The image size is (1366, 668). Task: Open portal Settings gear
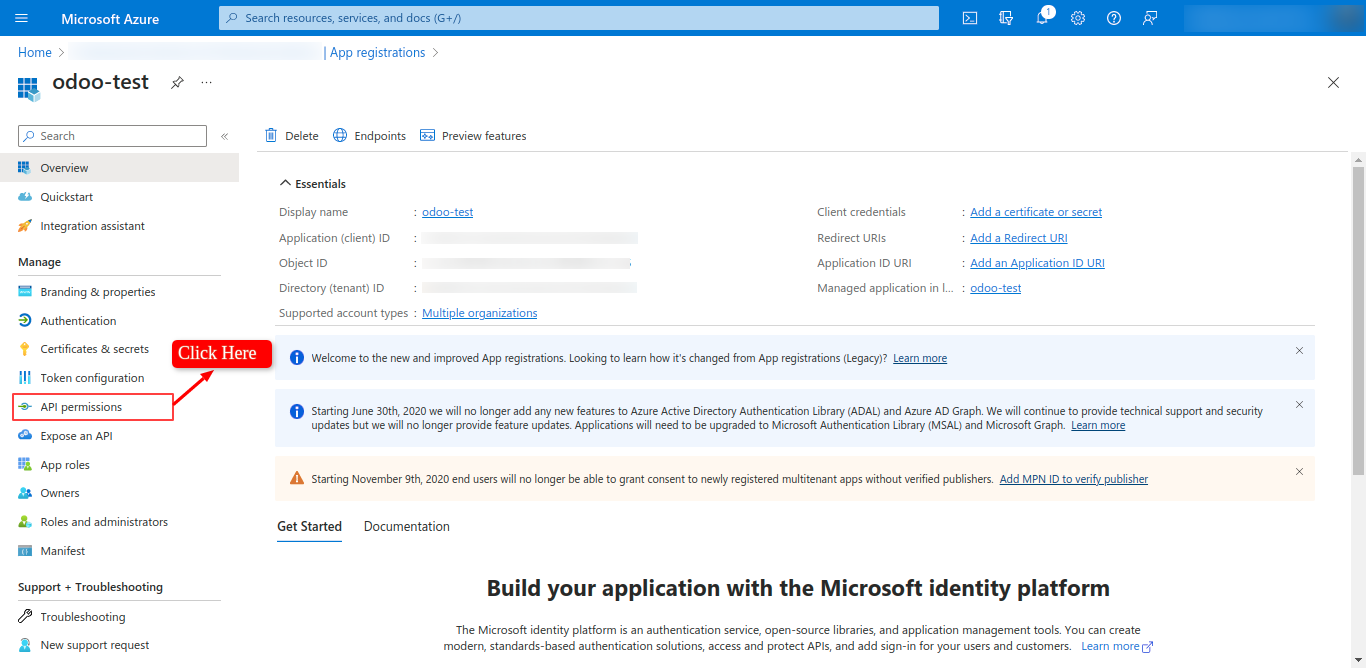point(1078,18)
